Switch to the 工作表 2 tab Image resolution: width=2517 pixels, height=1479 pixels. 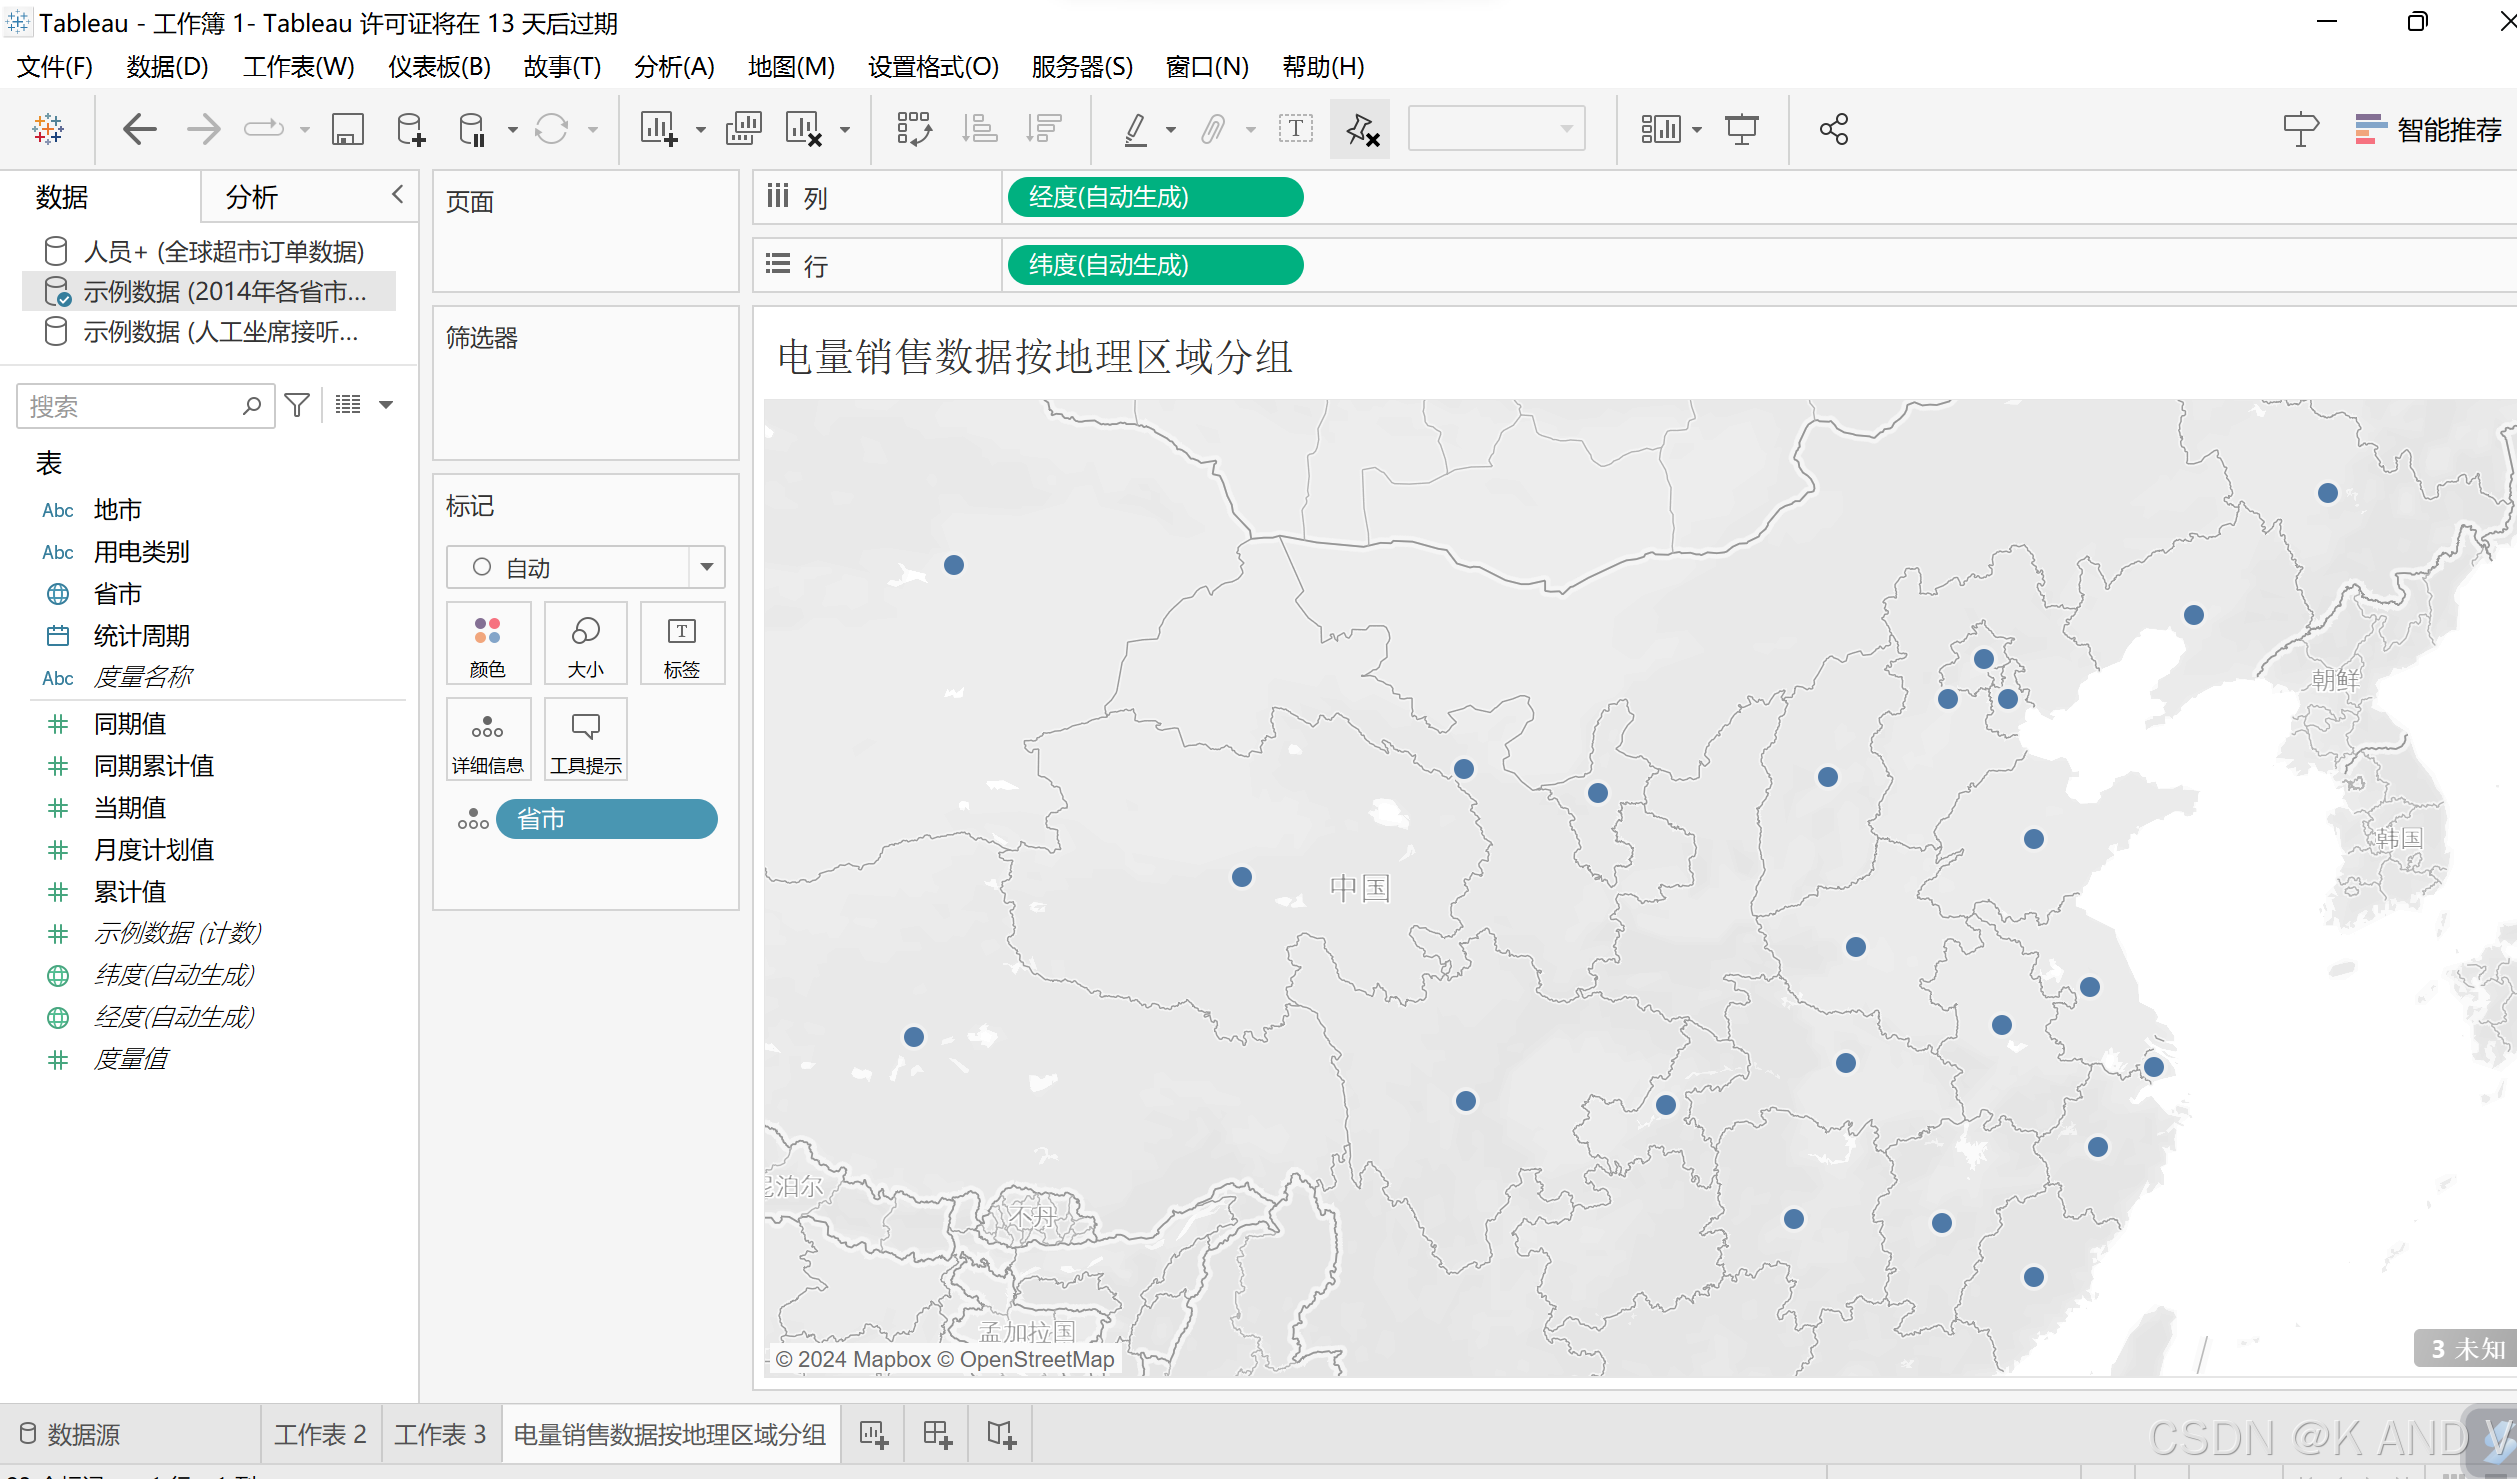320,1435
